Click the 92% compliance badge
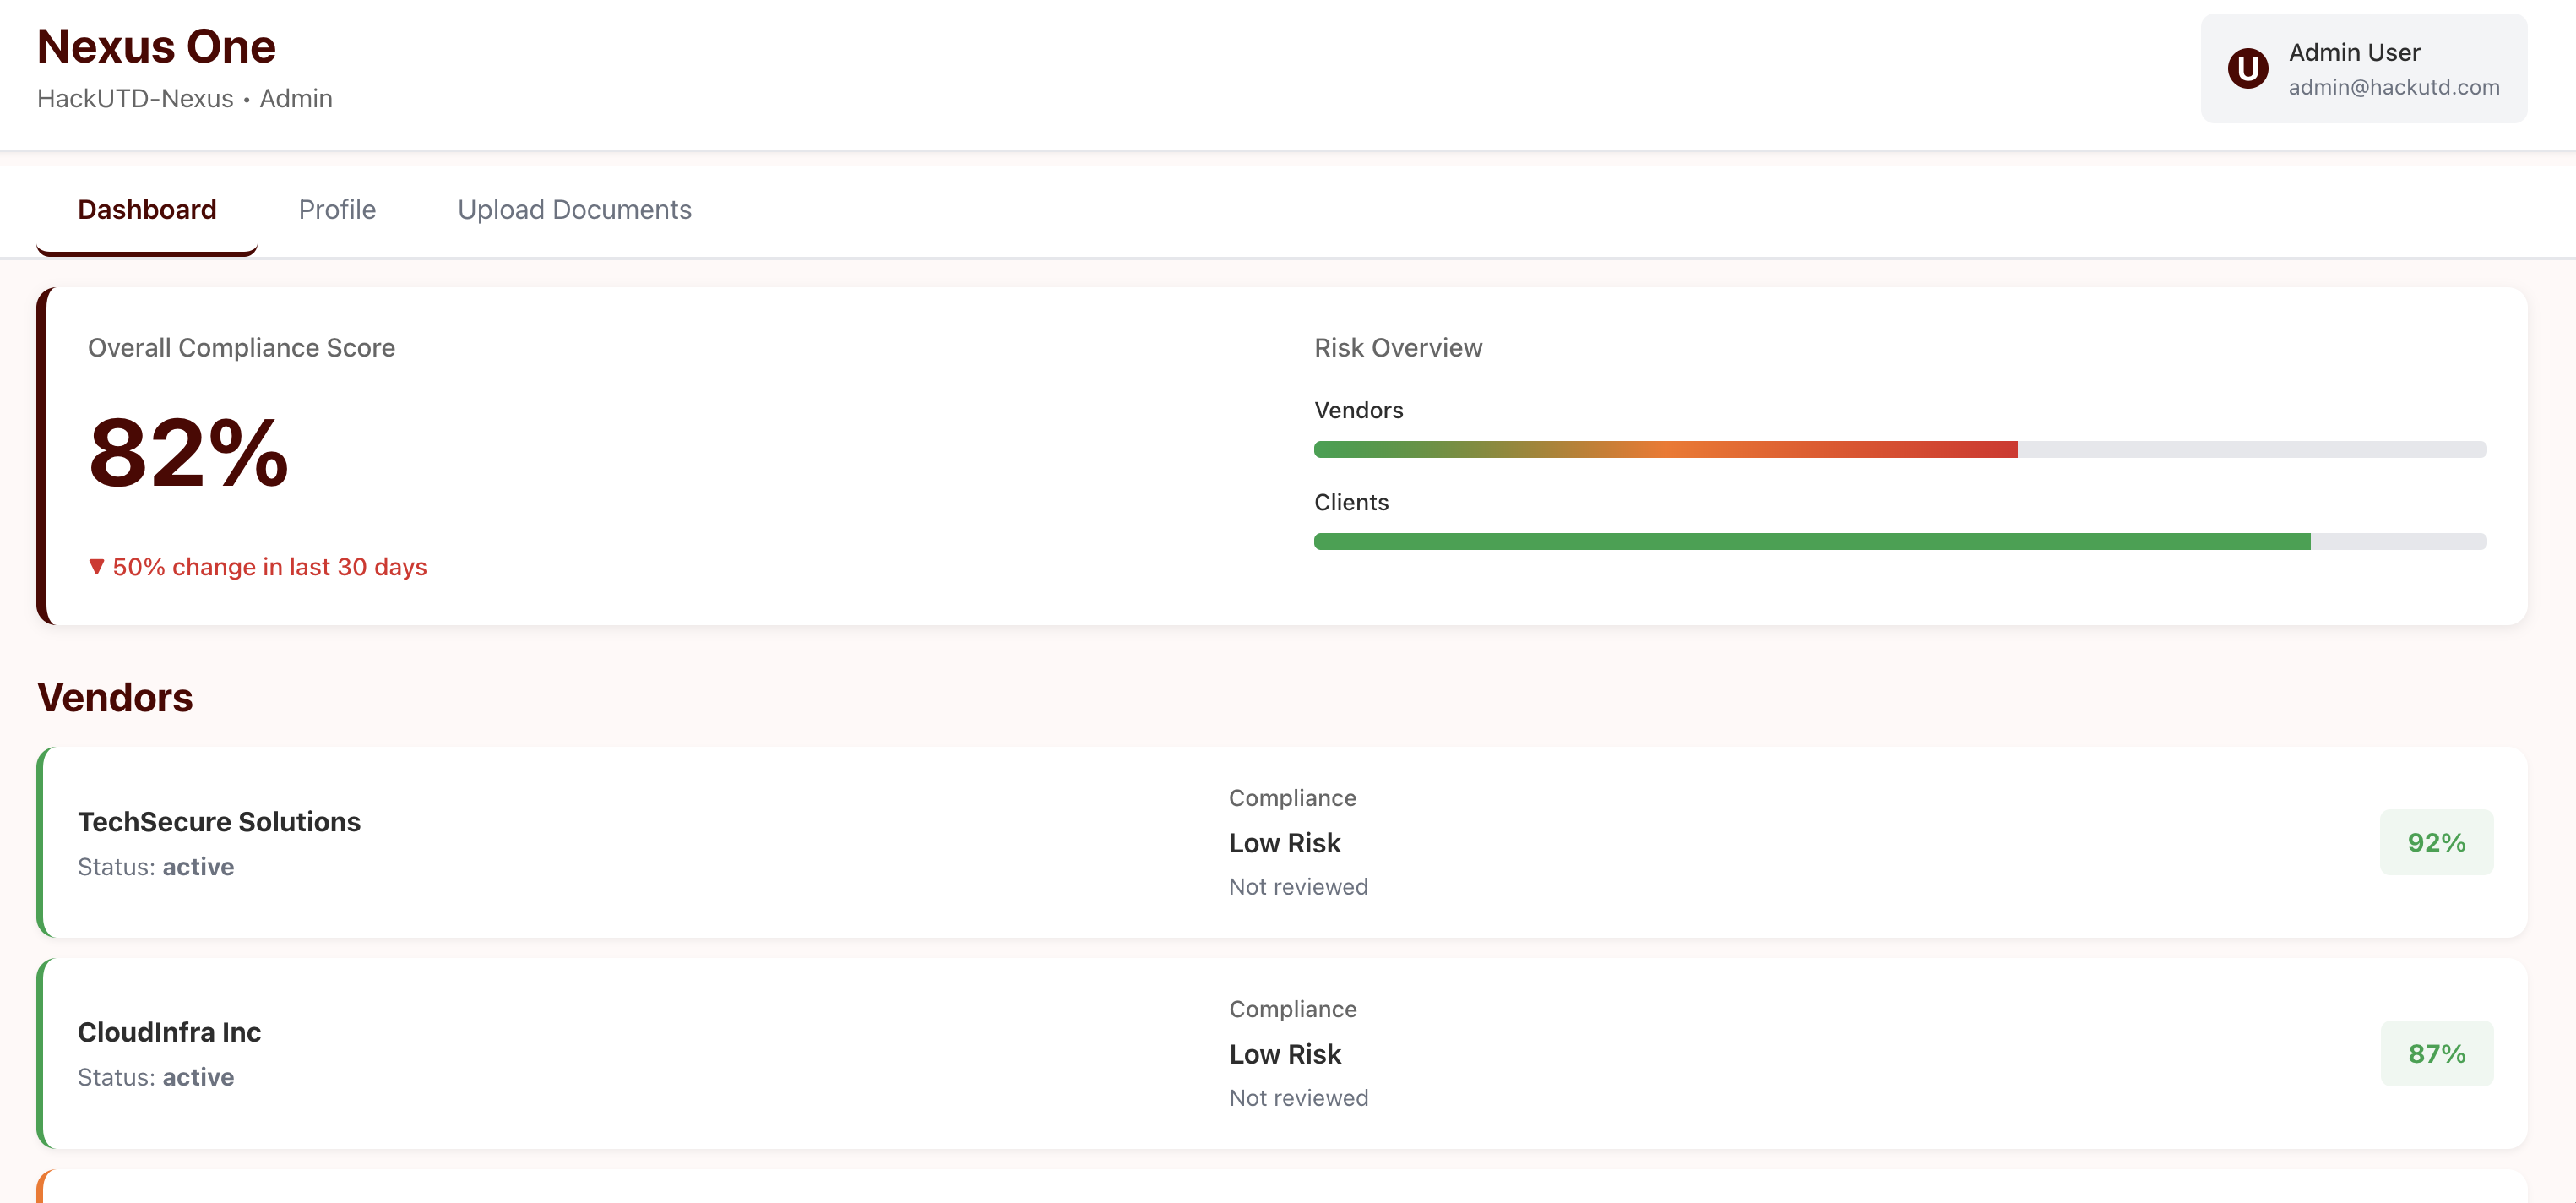The height and width of the screenshot is (1203, 2576). (x=2435, y=843)
